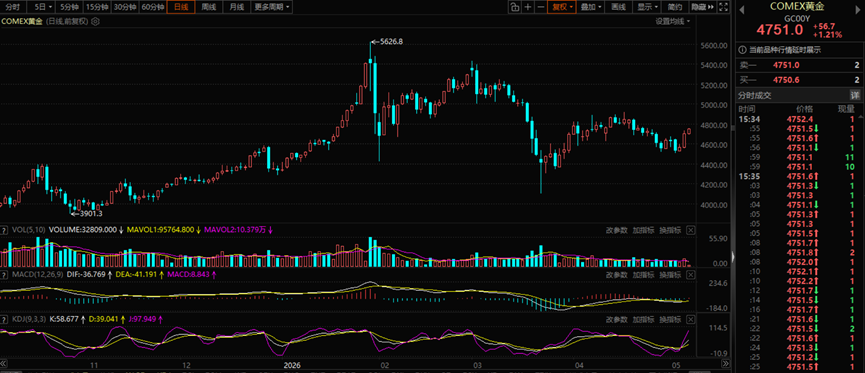This screenshot has width=865, height=373.
Task: Open 复权 adjustment dropdown
Action: (562, 7)
